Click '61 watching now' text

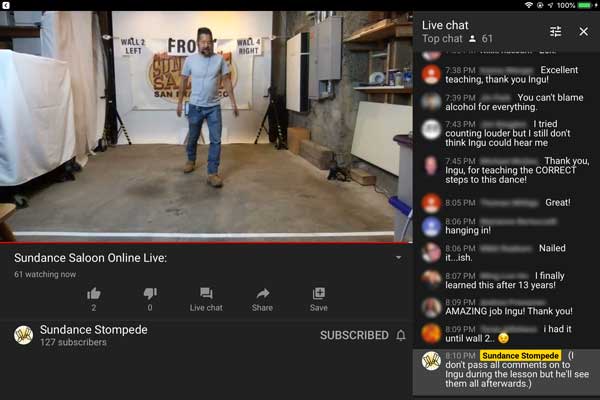[x=45, y=274]
